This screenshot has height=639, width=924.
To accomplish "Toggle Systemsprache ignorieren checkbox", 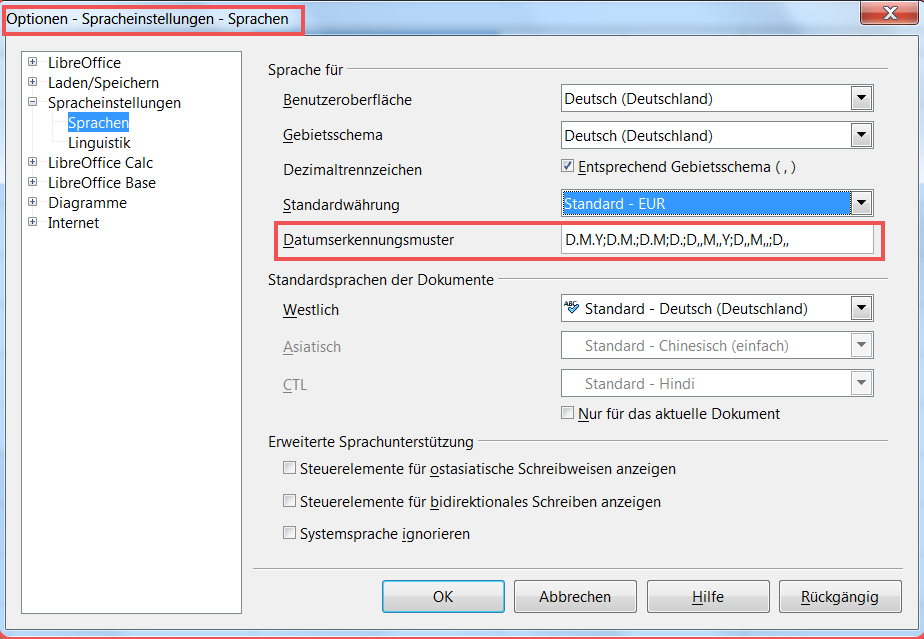I will click(289, 533).
